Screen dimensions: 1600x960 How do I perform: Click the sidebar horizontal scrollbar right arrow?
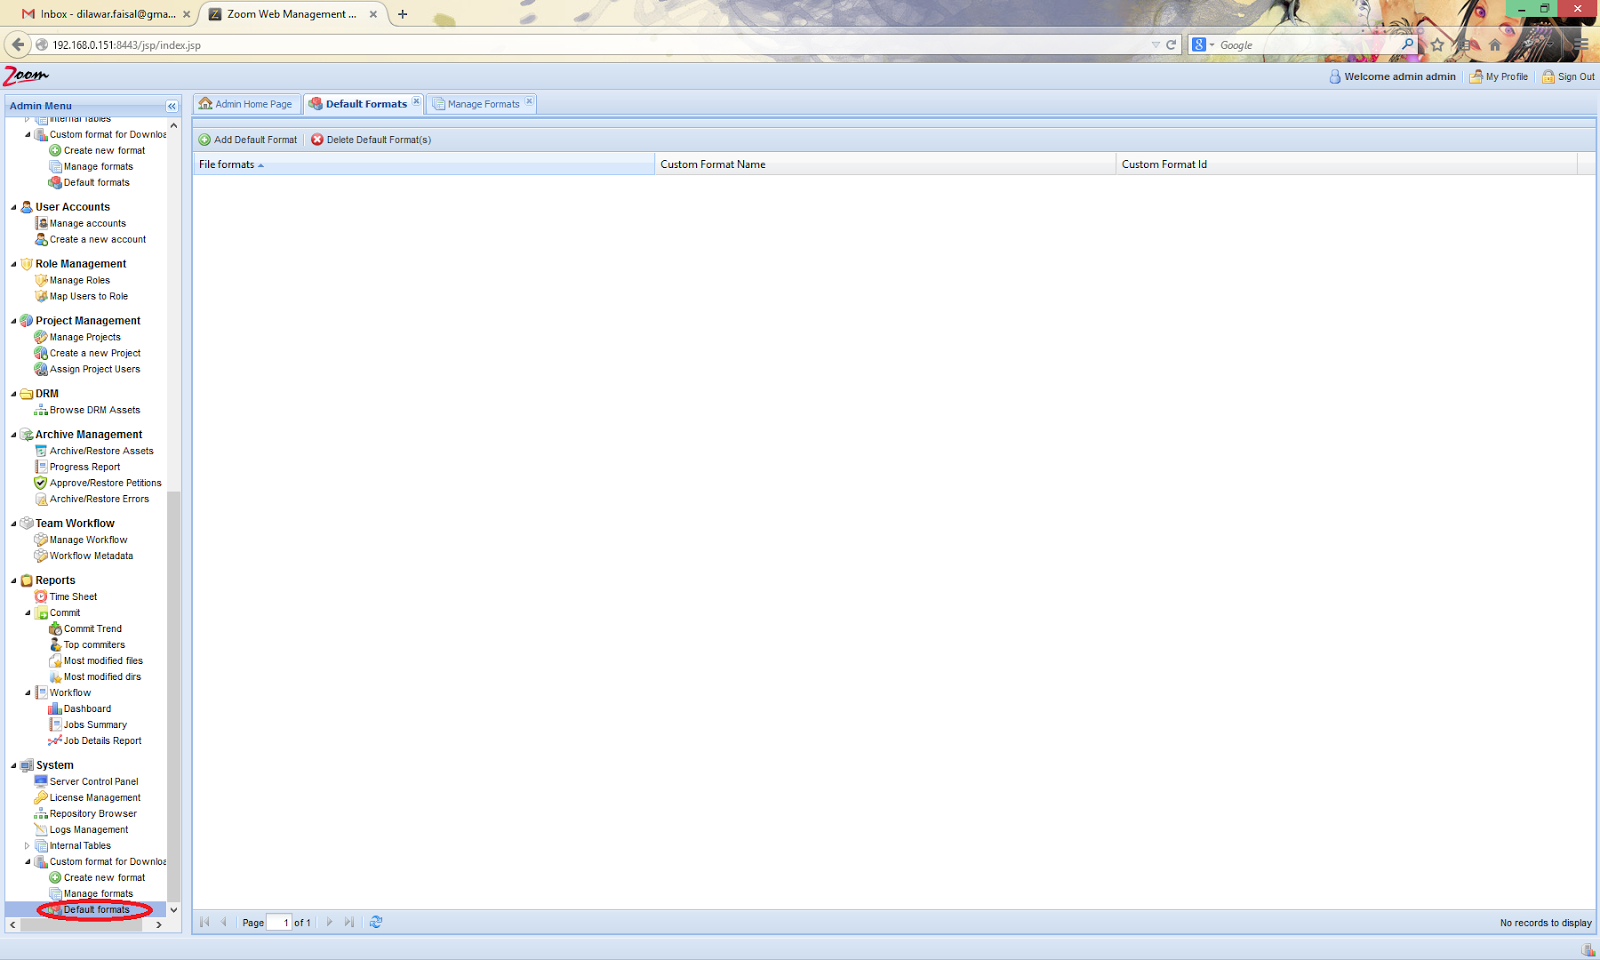[158, 925]
